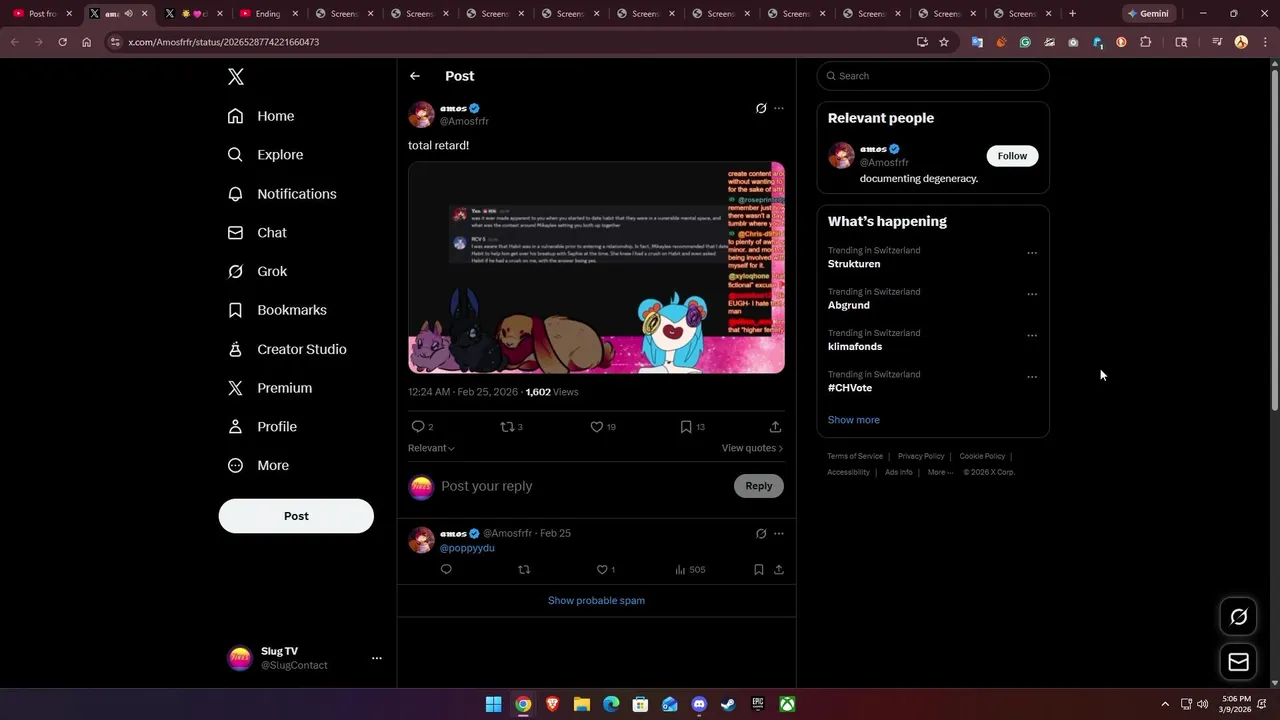View analytics showing 505 views
1280x720 pixels.
coord(690,569)
